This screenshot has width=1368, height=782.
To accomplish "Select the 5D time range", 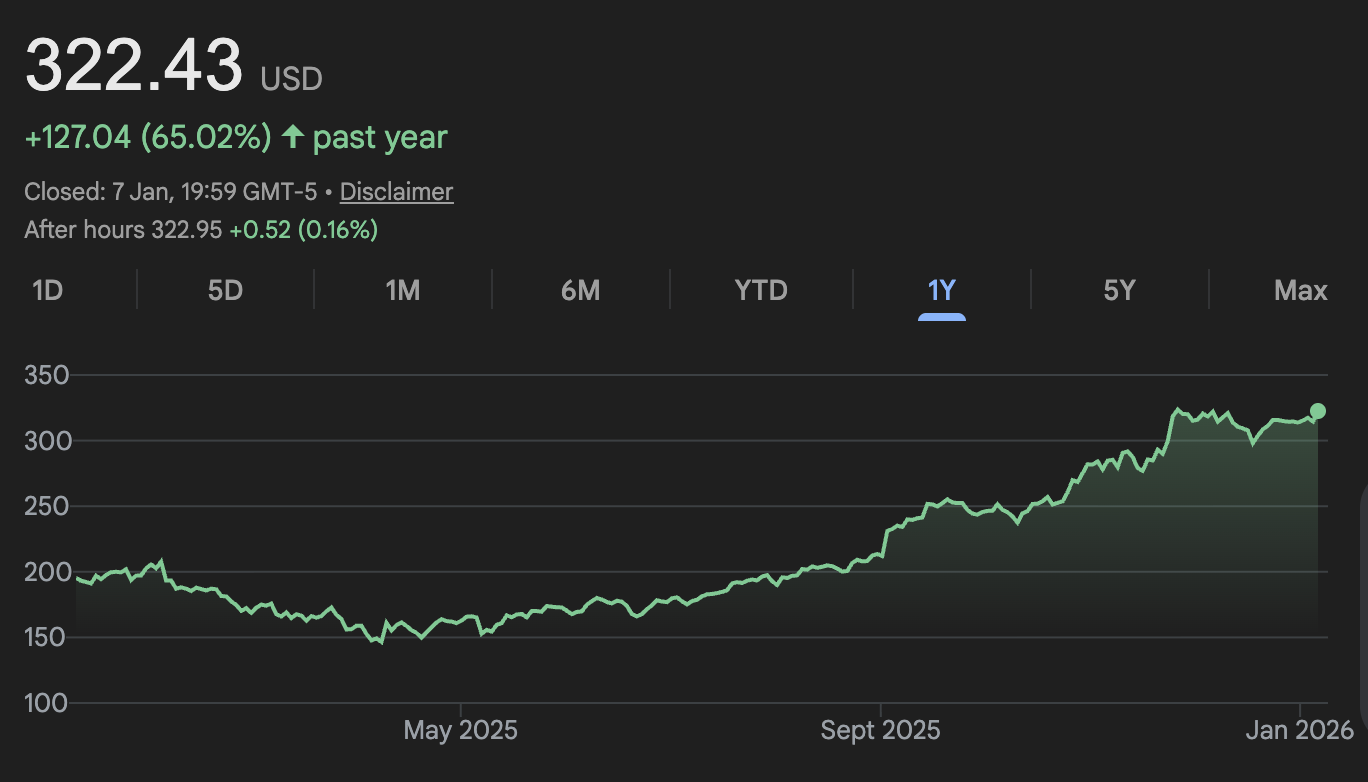I will click(224, 290).
